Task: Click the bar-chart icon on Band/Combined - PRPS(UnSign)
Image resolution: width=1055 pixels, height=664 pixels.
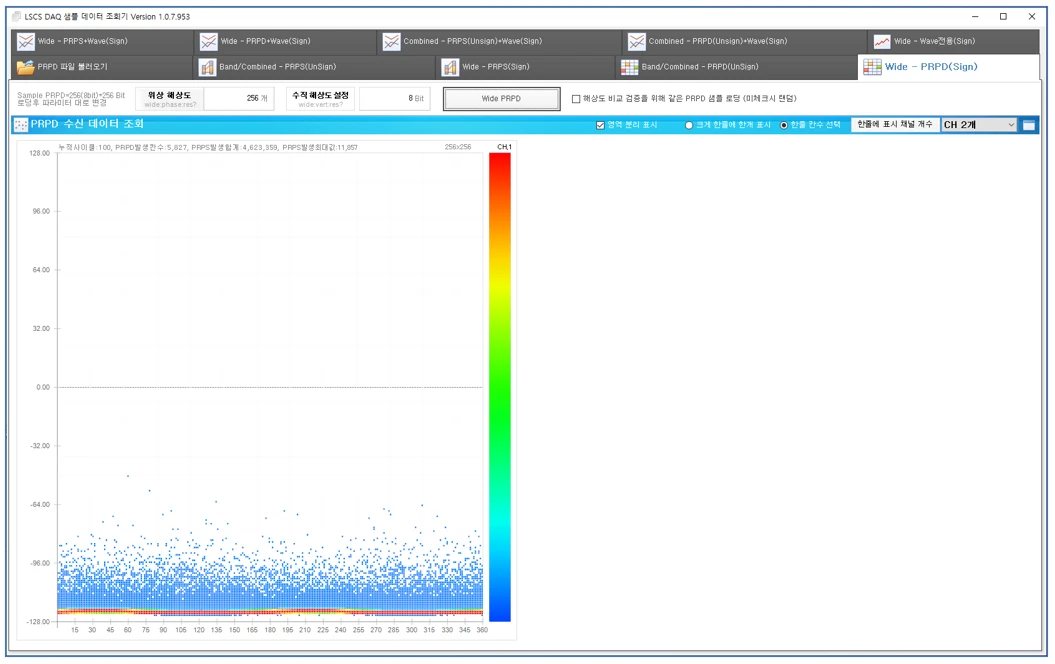Action: [207, 67]
